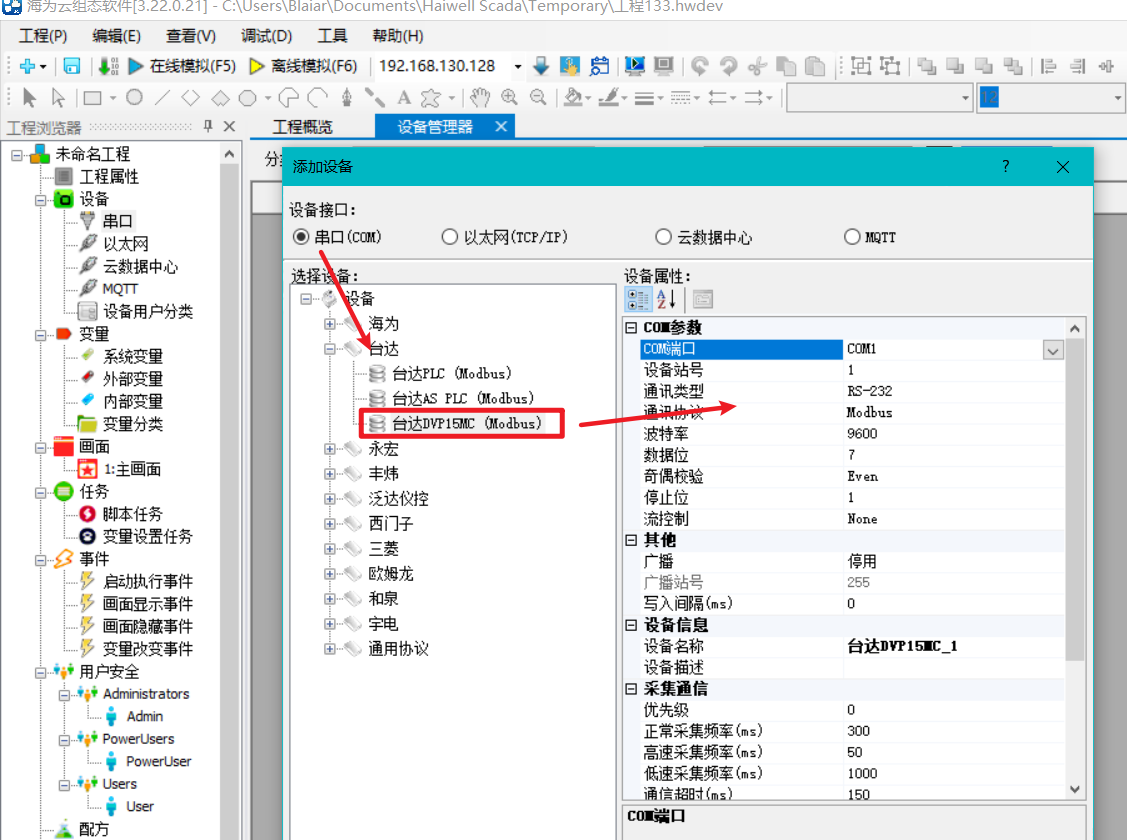Click the undo arrow icon
Viewport: 1127px width, 840px height.
point(700,66)
